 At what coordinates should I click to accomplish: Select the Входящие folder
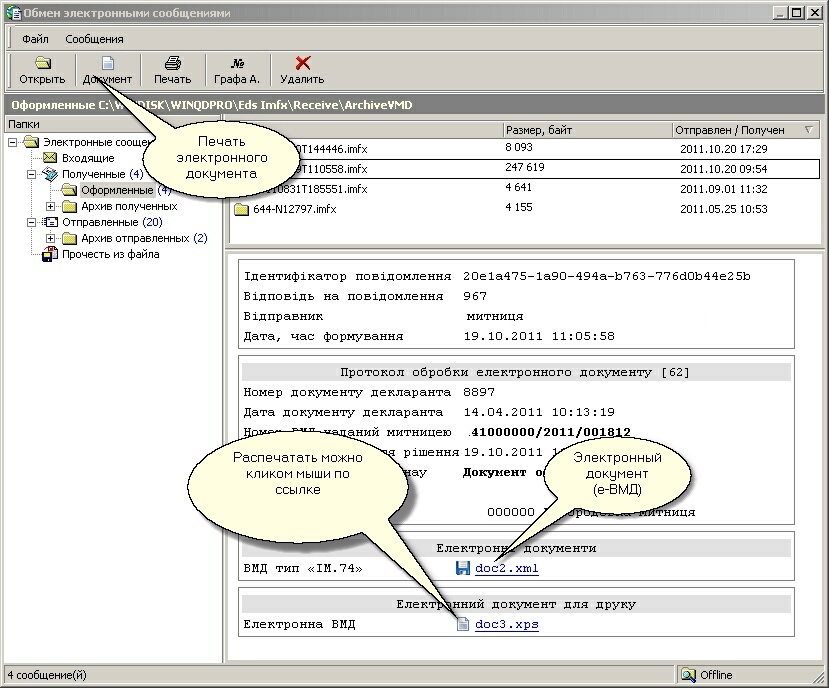pyautogui.click(x=88, y=158)
